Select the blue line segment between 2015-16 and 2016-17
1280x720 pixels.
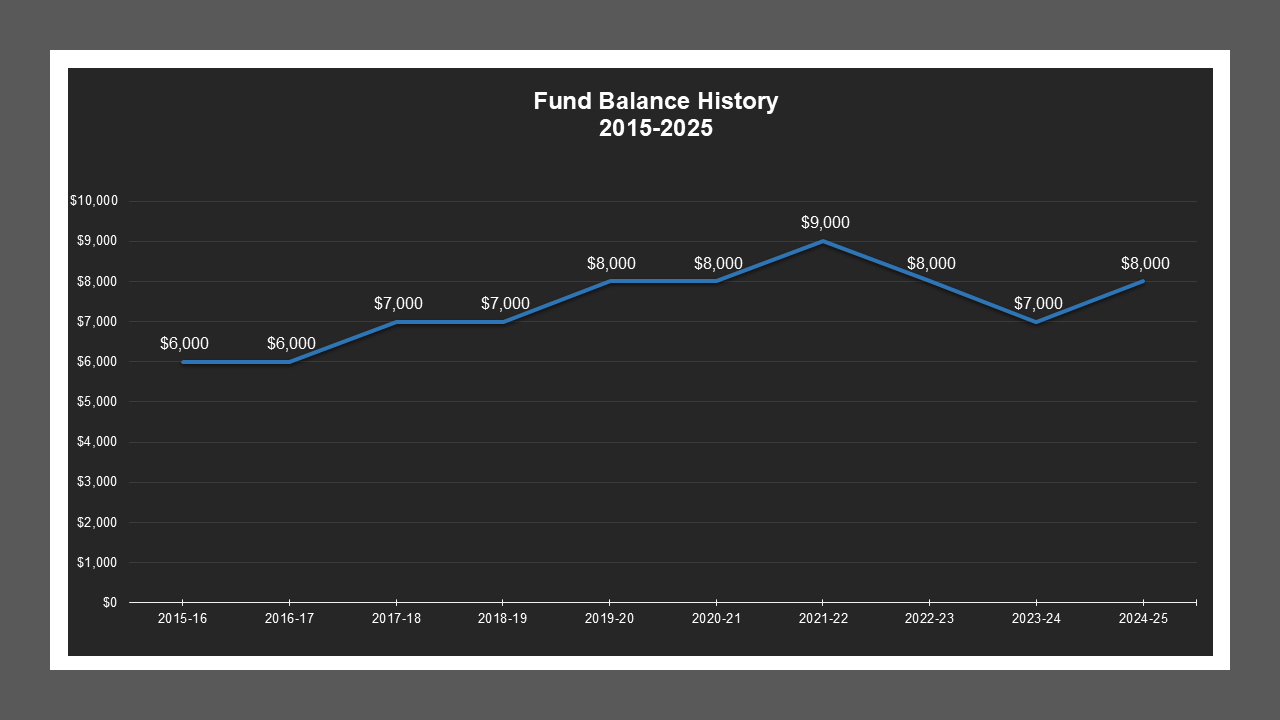237,361
